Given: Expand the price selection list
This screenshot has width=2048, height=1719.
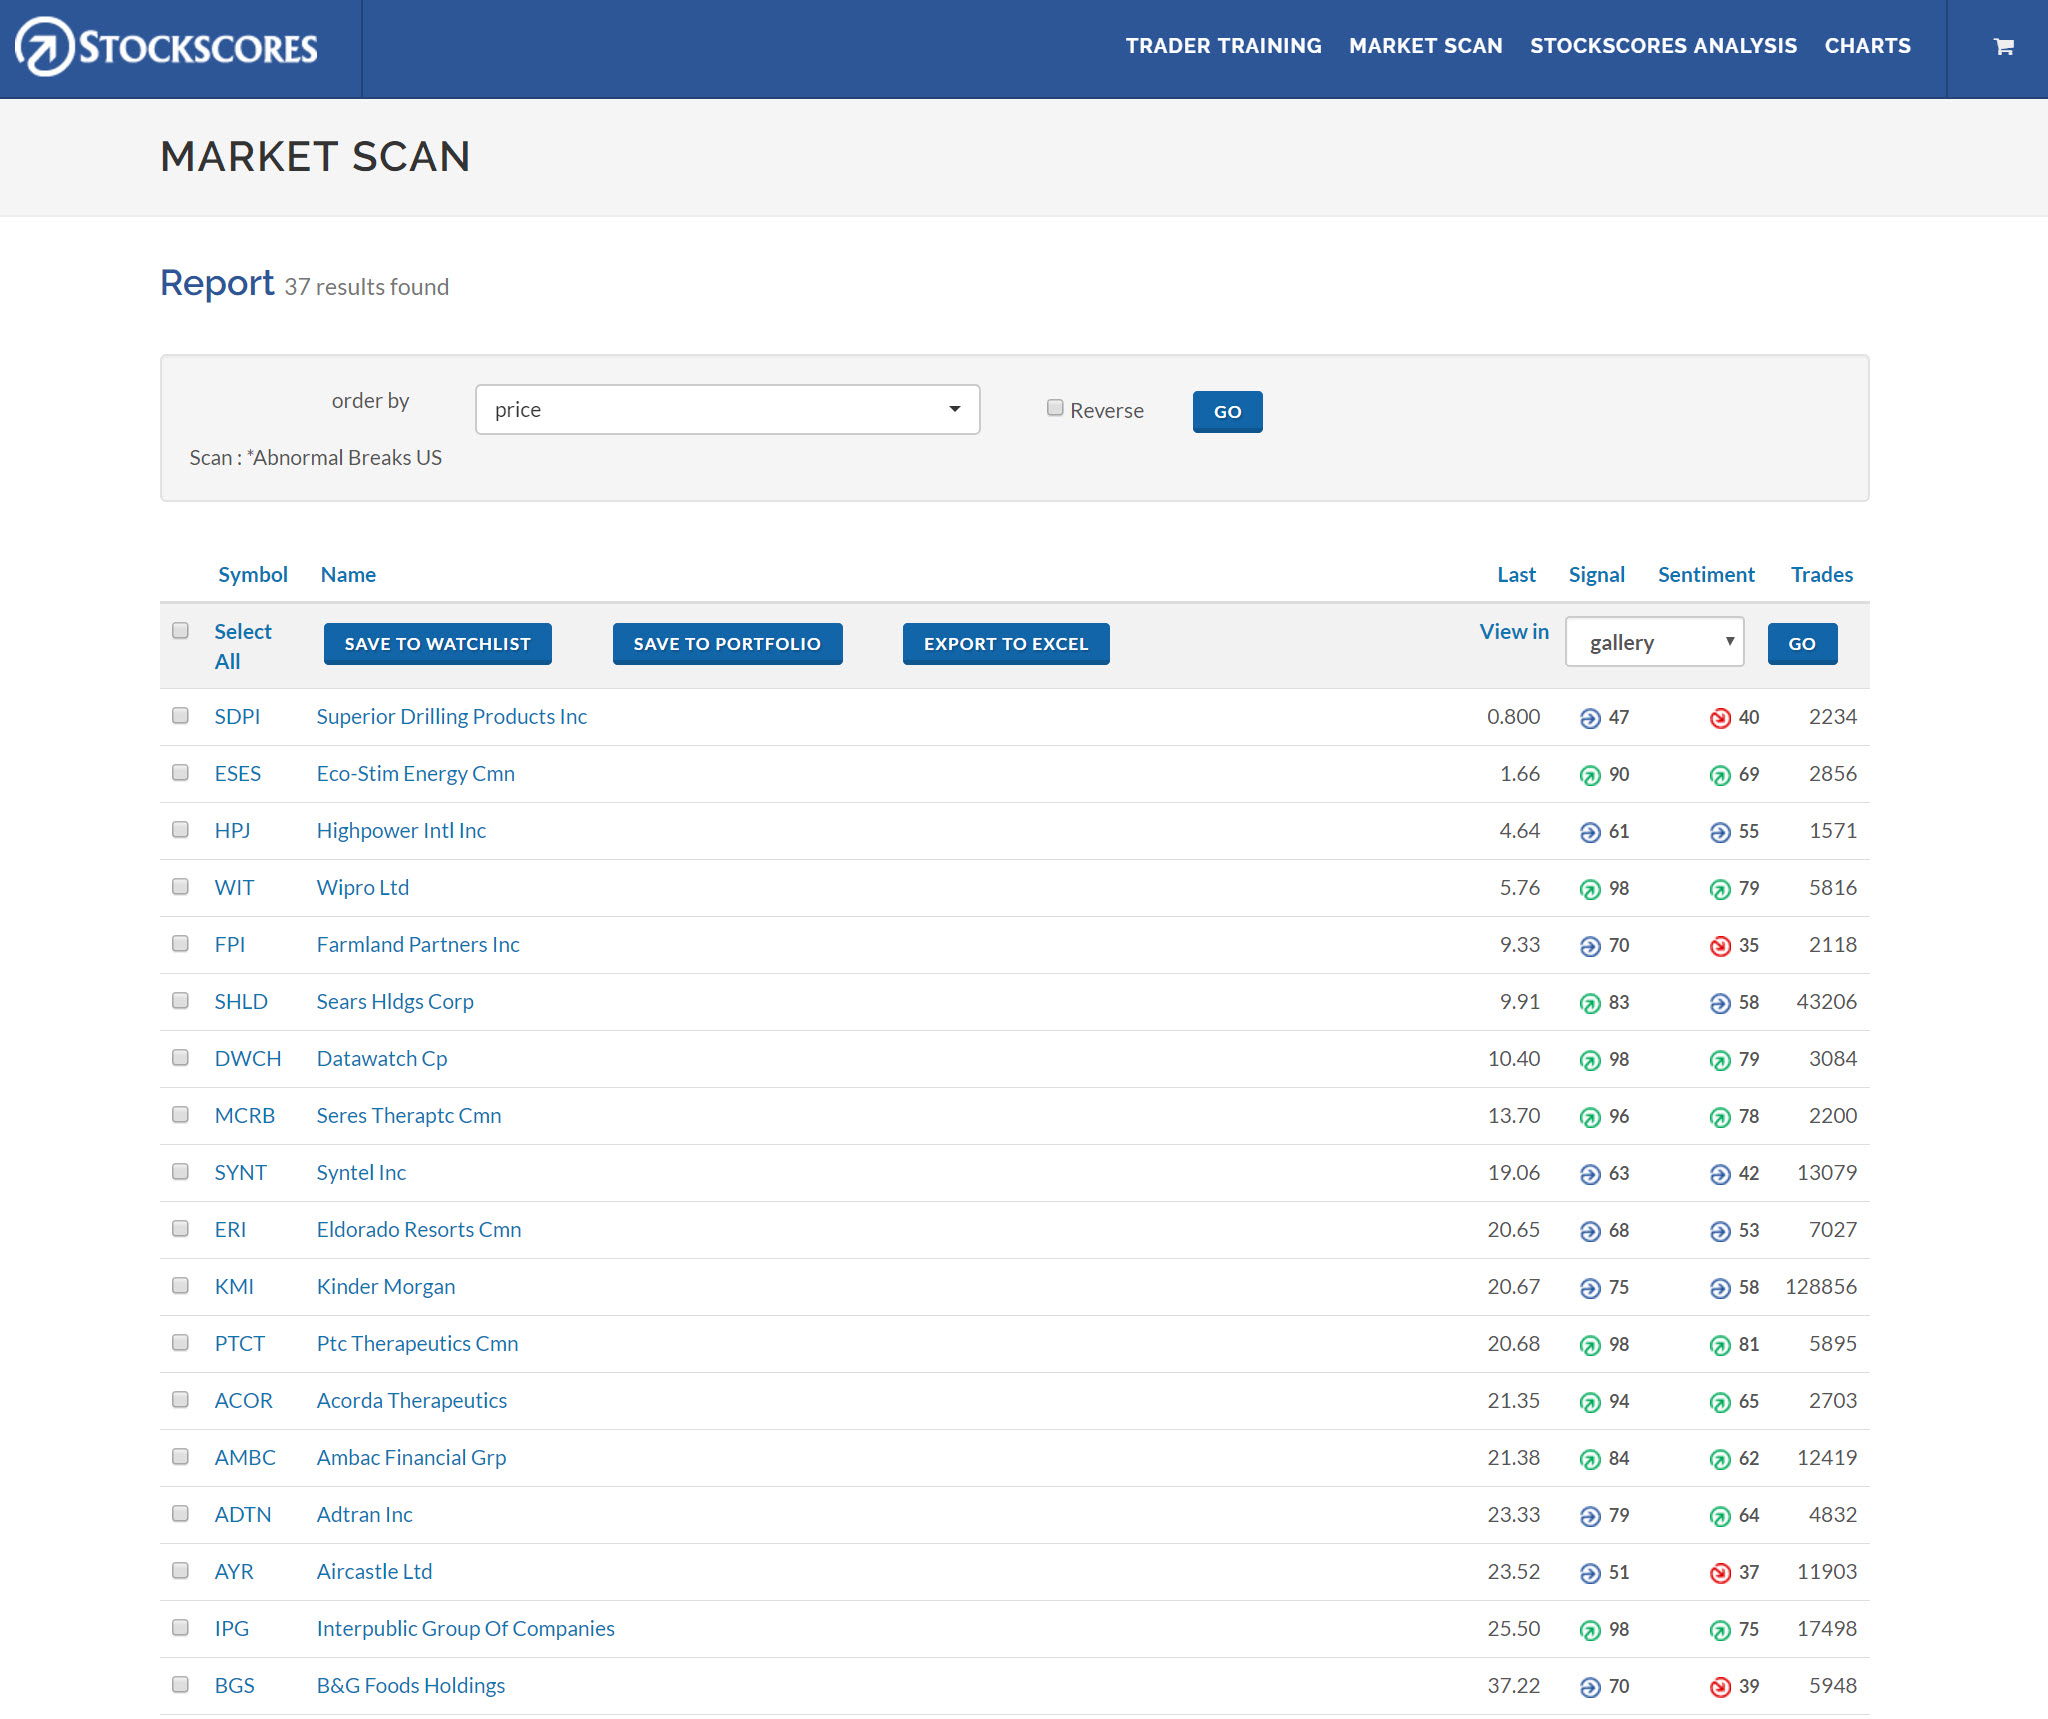Looking at the screenshot, I should tap(727, 409).
